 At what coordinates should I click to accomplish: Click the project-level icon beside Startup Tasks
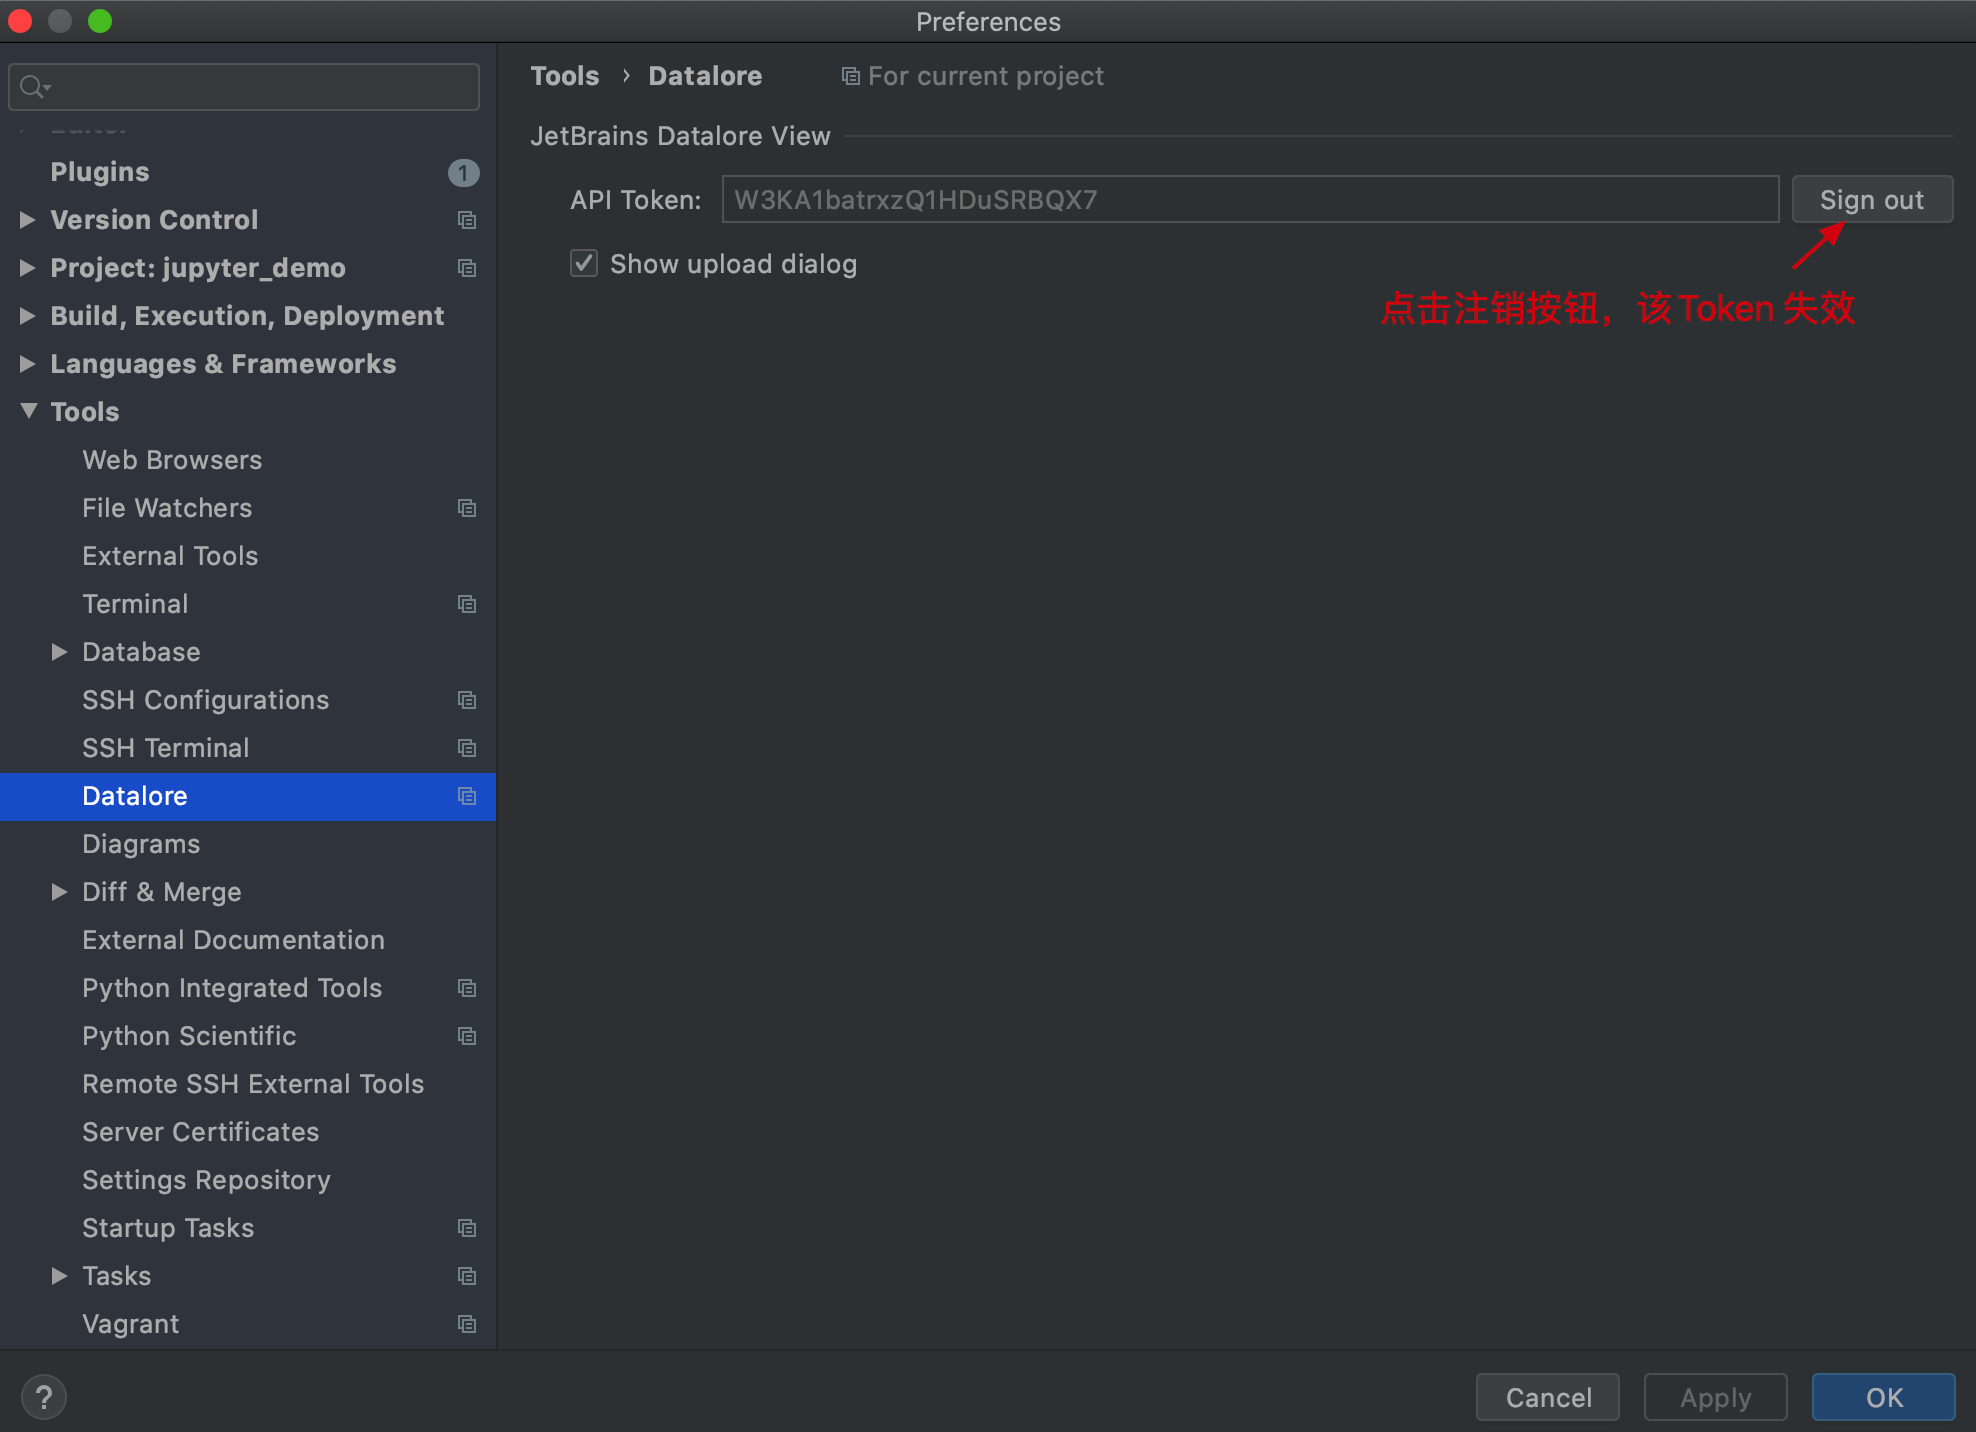tap(467, 1228)
